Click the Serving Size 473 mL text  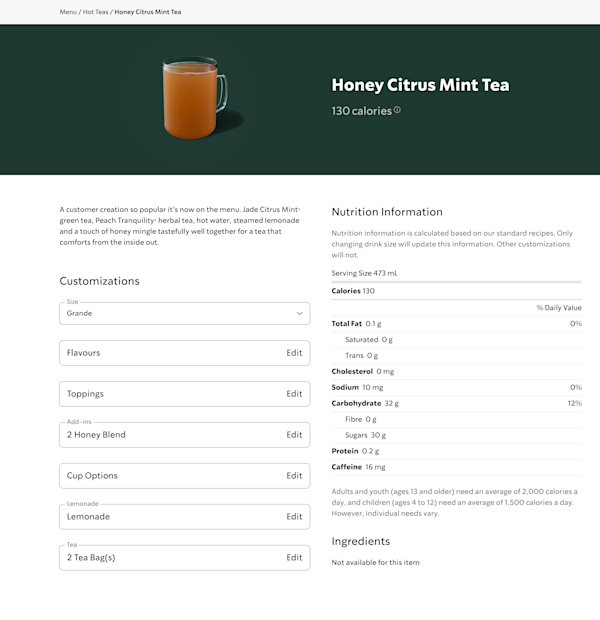click(365, 273)
